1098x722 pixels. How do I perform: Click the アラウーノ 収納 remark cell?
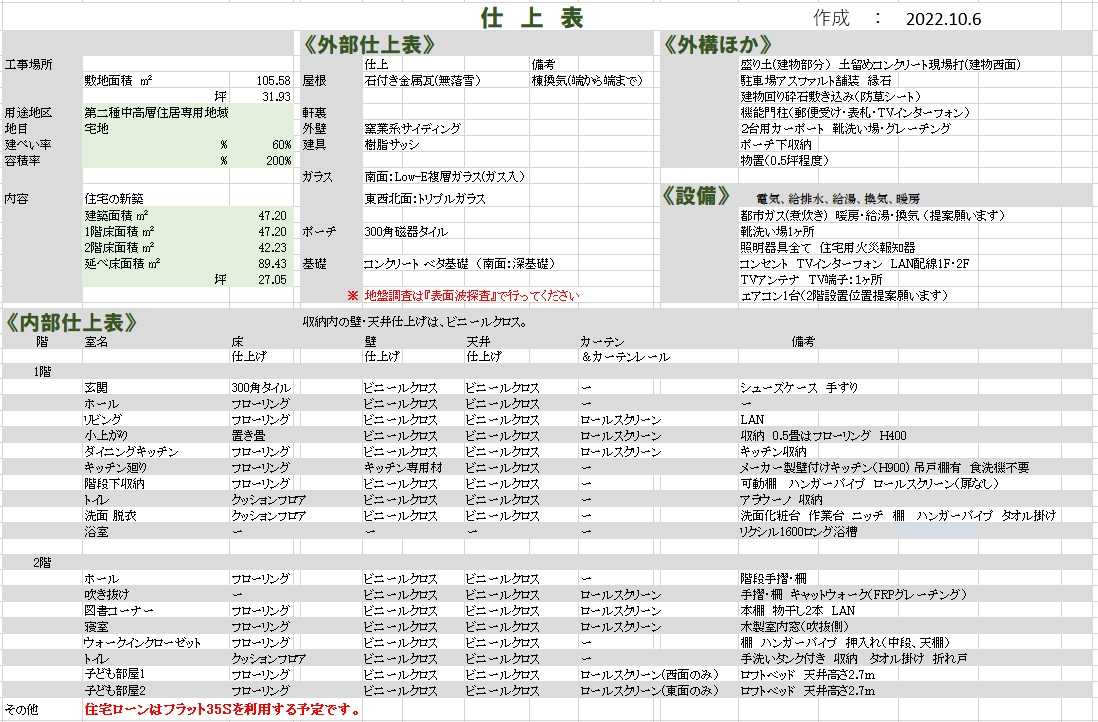pyautogui.click(x=781, y=500)
